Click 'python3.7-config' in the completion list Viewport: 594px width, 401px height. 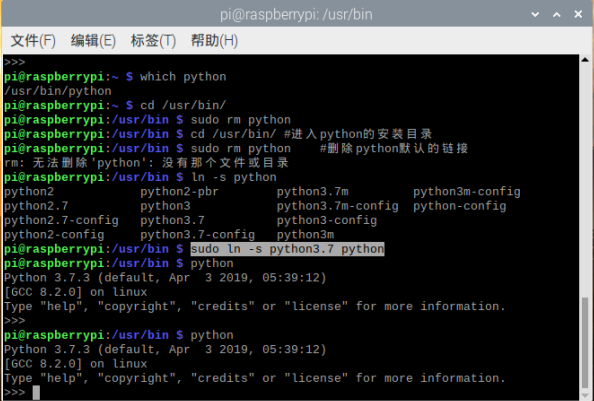[x=197, y=235]
